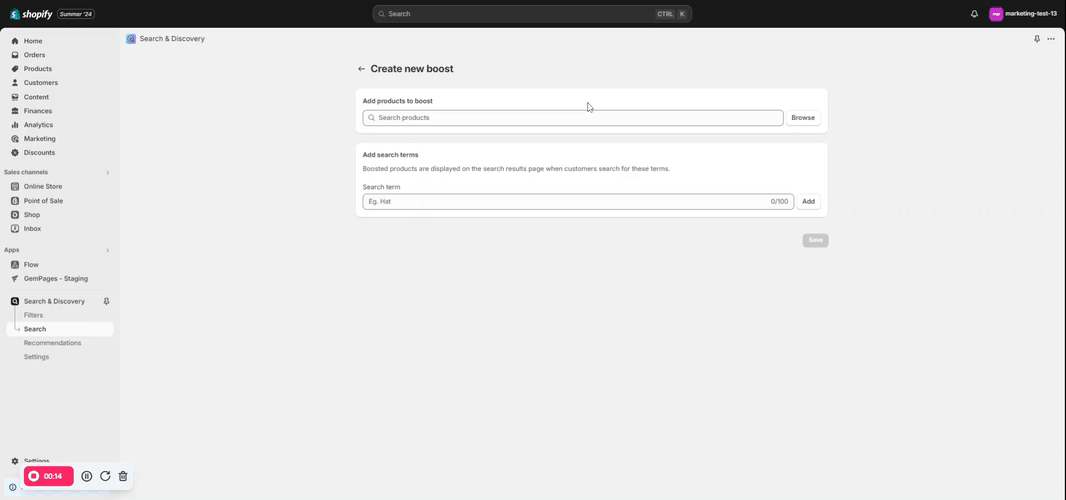Click the pin icon in app header

coord(1037,39)
